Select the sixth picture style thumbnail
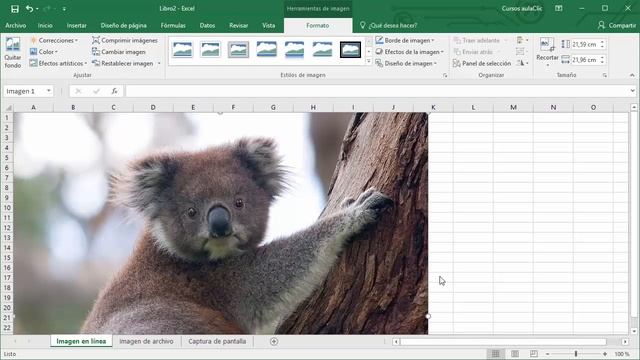This screenshot has height=360, width=640. click(322, 50)
